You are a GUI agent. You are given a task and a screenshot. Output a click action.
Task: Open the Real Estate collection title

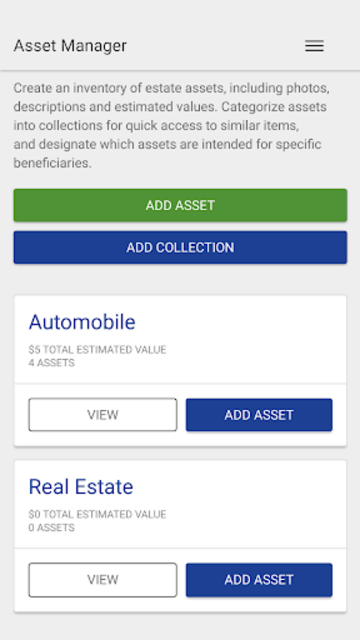(81, 487)
